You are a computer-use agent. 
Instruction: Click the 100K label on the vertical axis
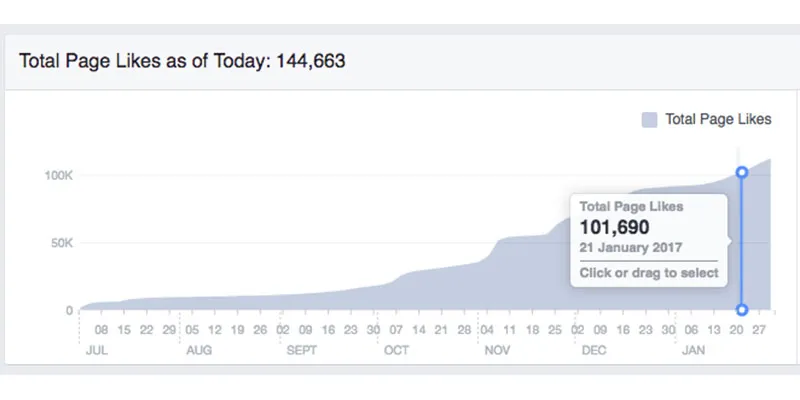[x=59, y=175]
